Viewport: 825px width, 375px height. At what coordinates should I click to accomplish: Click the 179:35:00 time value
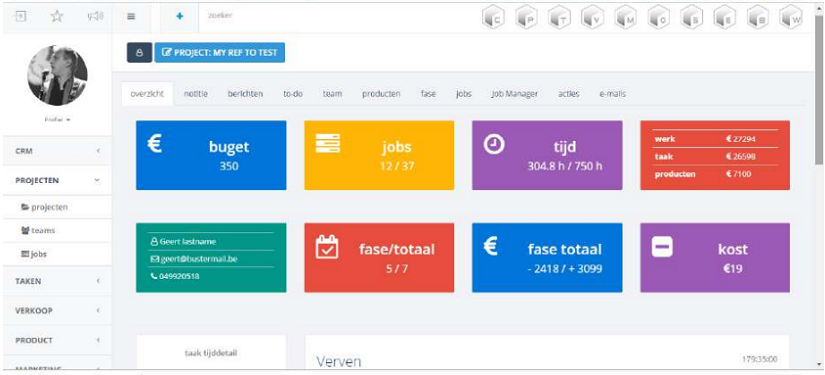(759, 359)
